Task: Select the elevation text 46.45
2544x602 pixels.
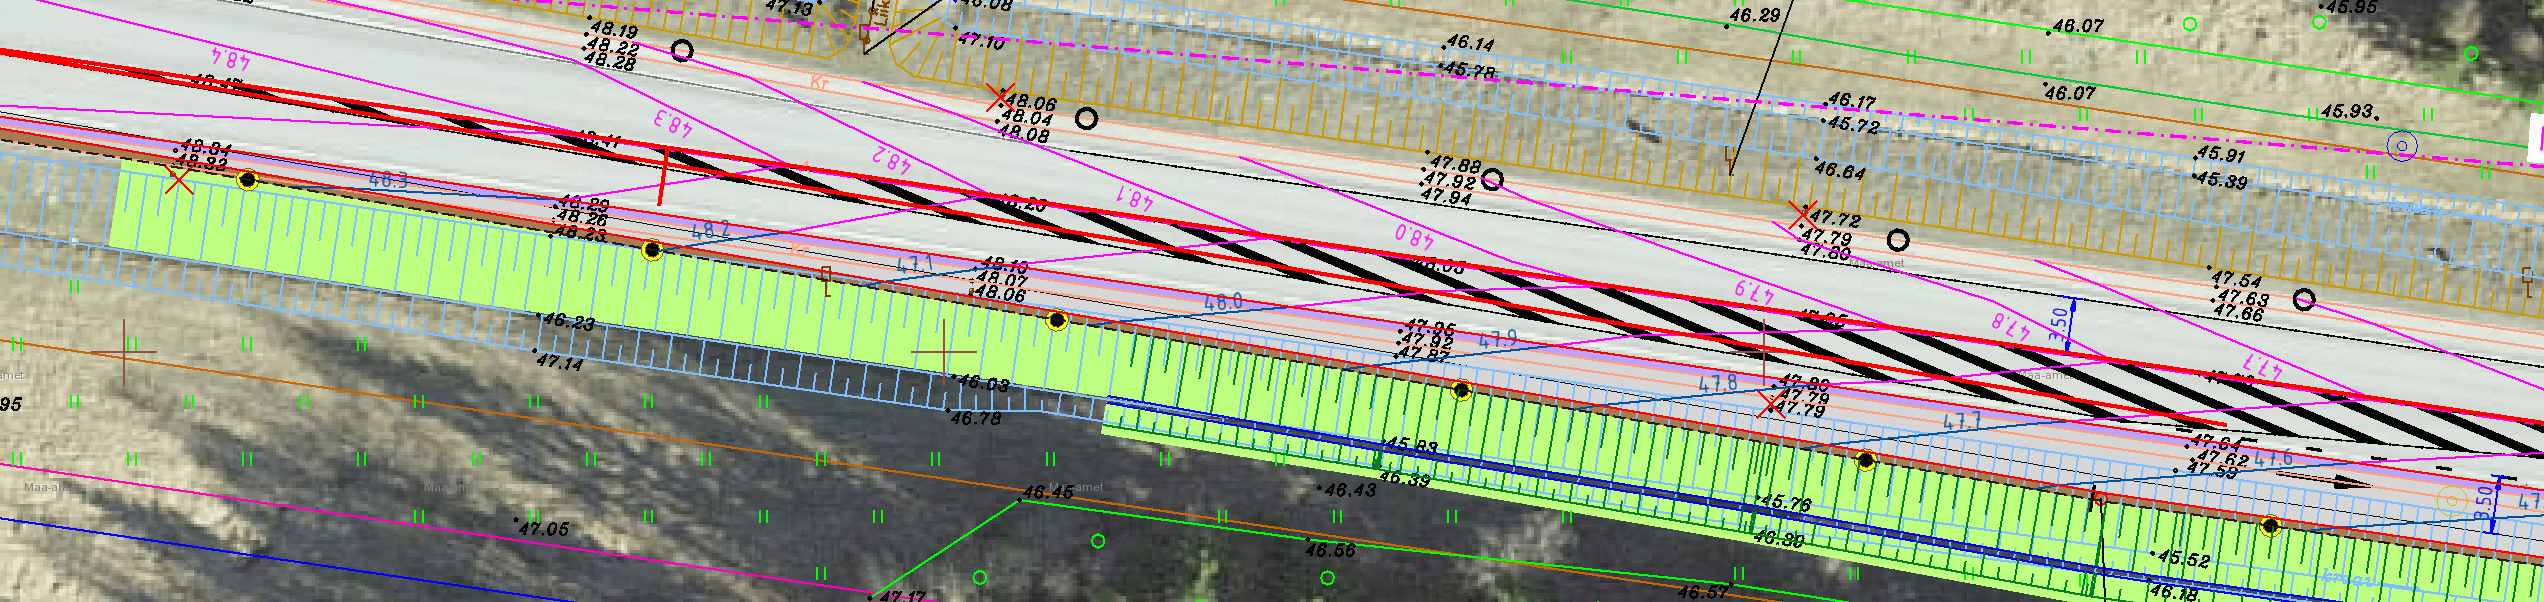Action: point(1049,492)
